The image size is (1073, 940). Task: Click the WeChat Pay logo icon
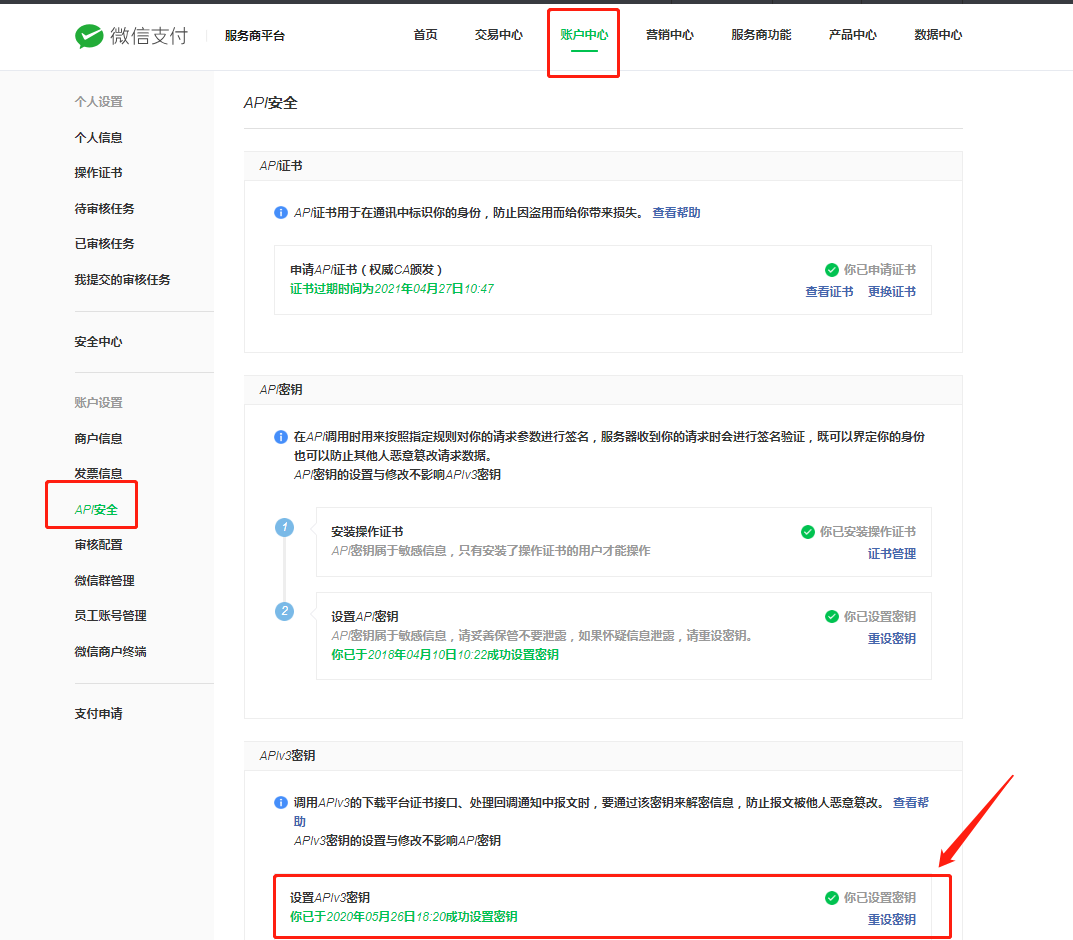click(89, 36)
